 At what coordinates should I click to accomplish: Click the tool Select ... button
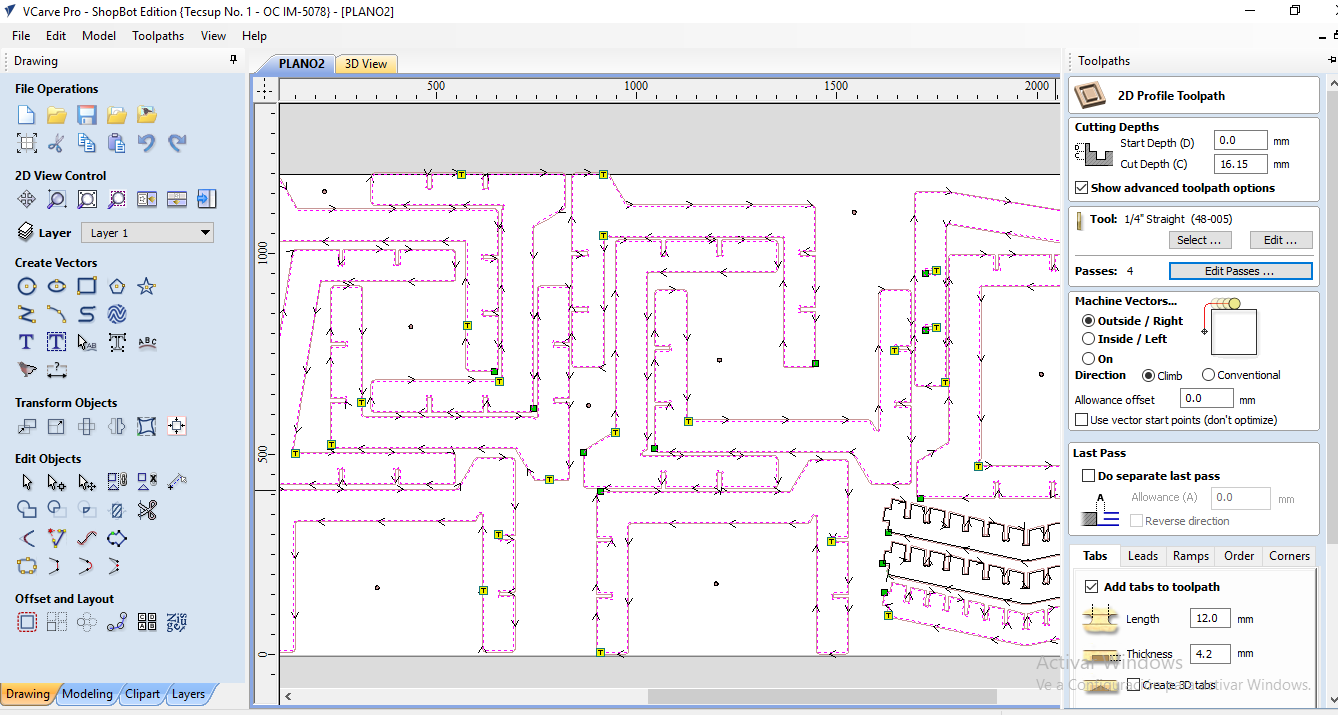point(1199,240)
